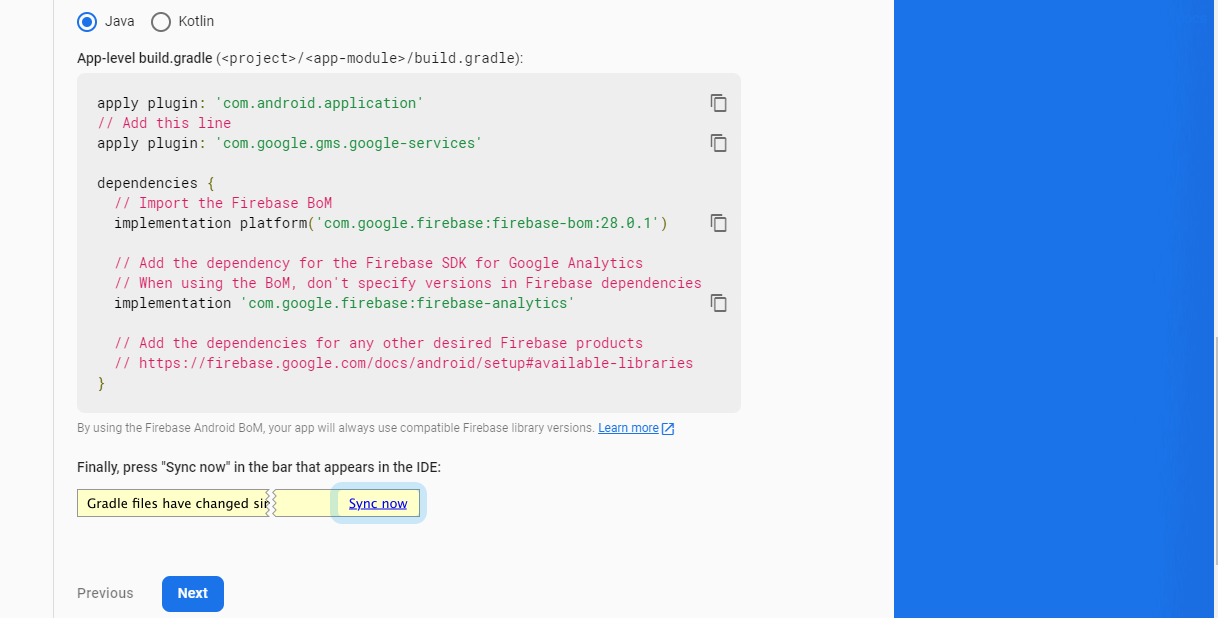1218x618 pixels.
Task: Copy the firebase-analytics implementation line
Action: click(718, 303)
